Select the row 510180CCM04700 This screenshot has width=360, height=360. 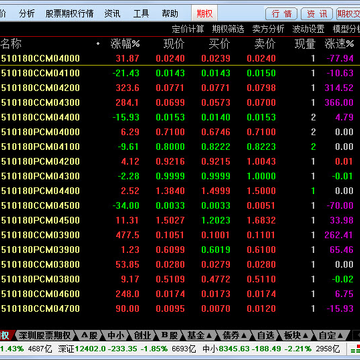180,308
